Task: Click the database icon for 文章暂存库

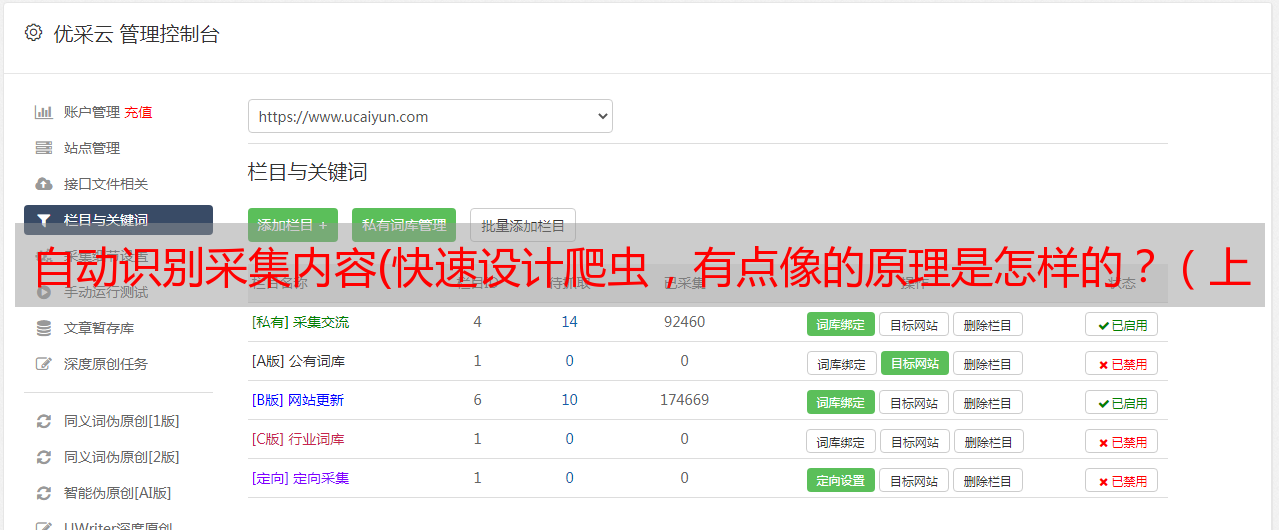Action: [x=43, y=328]
